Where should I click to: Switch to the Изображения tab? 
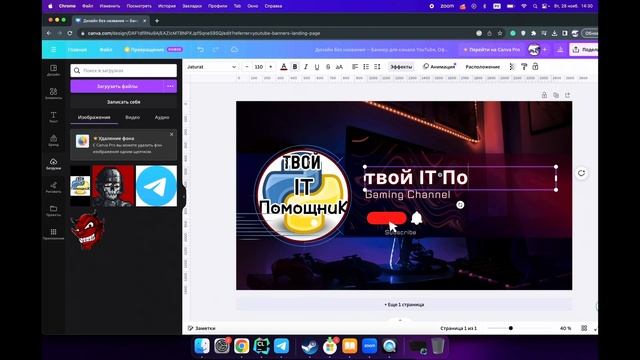click(x=94, y=117)
